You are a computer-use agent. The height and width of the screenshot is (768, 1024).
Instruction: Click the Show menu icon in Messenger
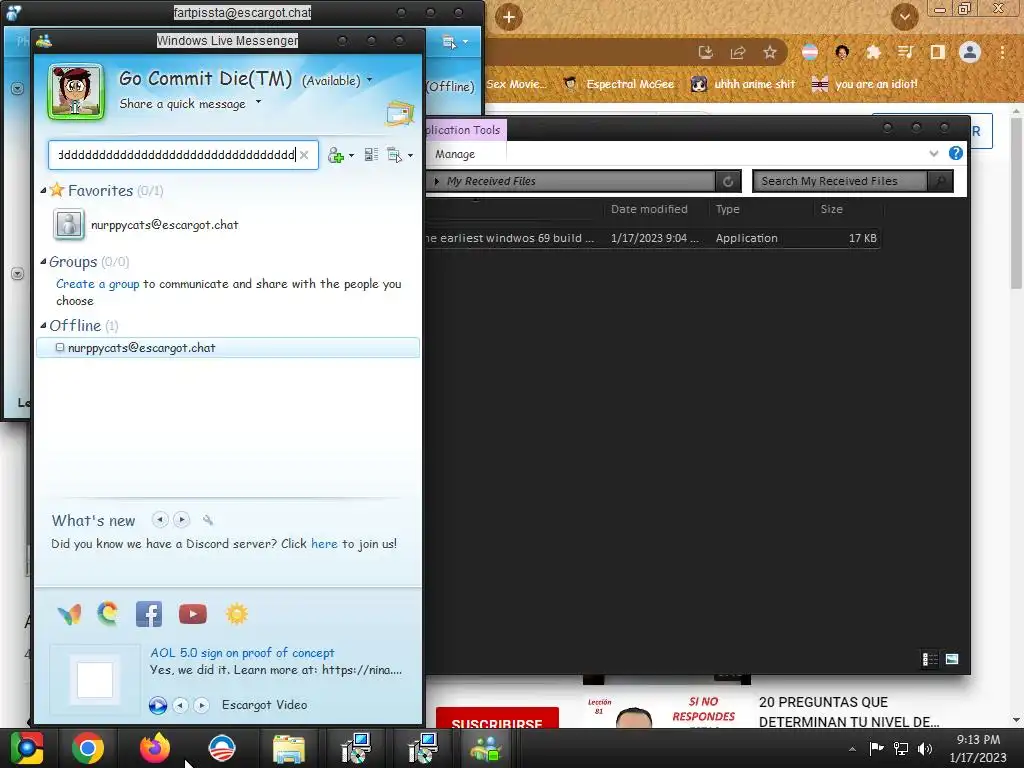(394, 155)
